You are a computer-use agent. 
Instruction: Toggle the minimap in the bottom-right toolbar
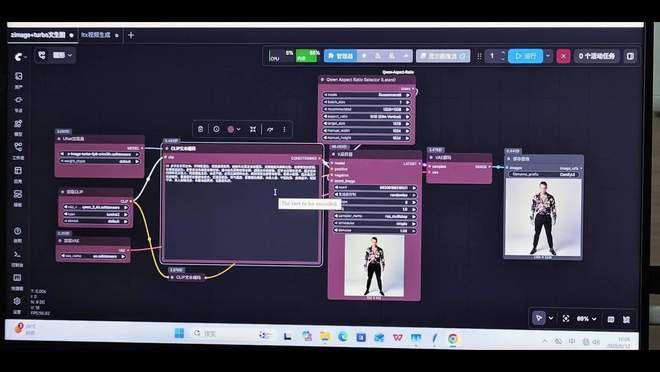611,319
